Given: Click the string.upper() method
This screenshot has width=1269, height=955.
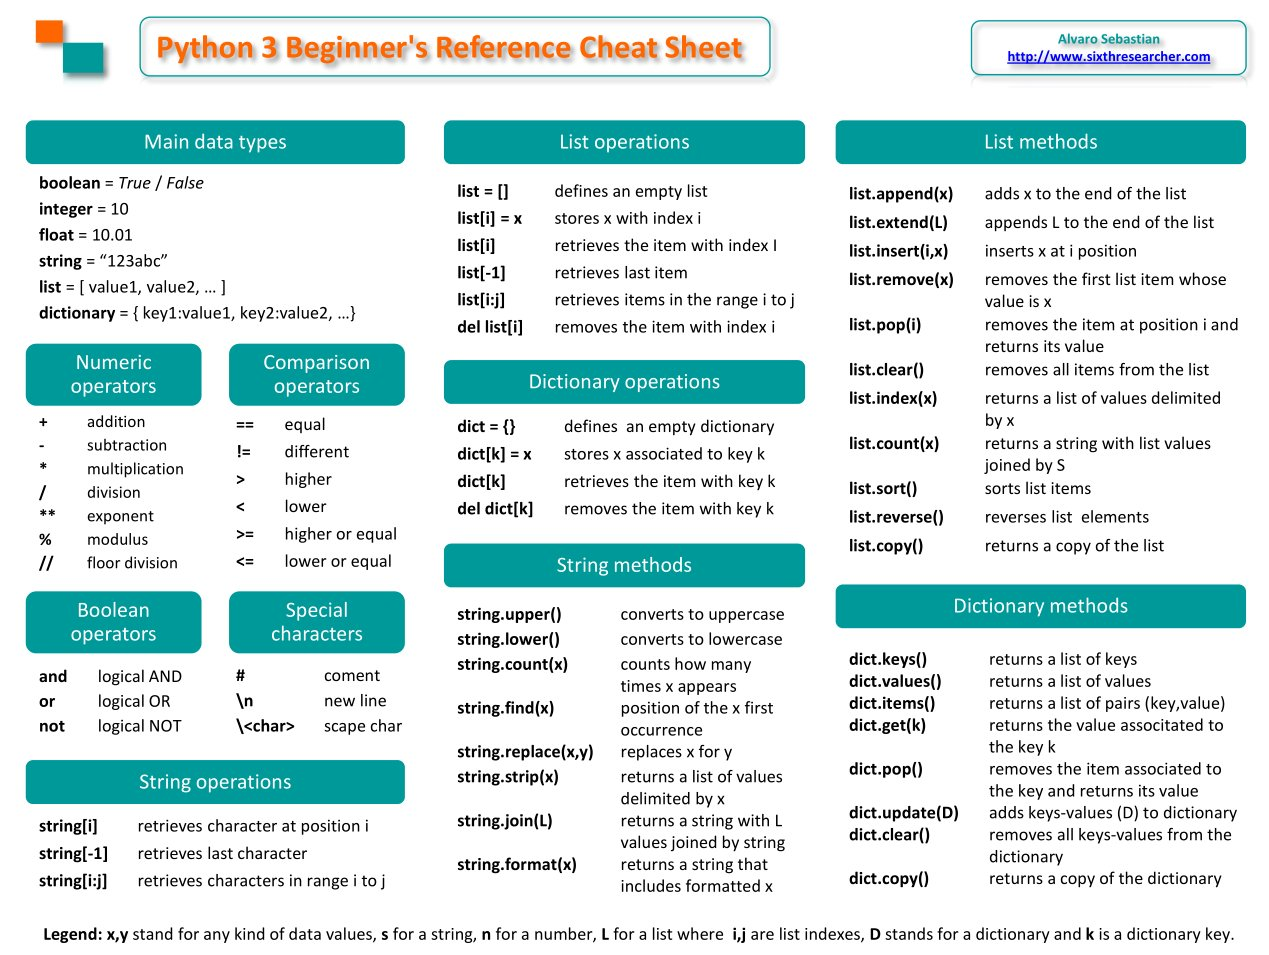Looking at the screenshot, I should [509, 614].
